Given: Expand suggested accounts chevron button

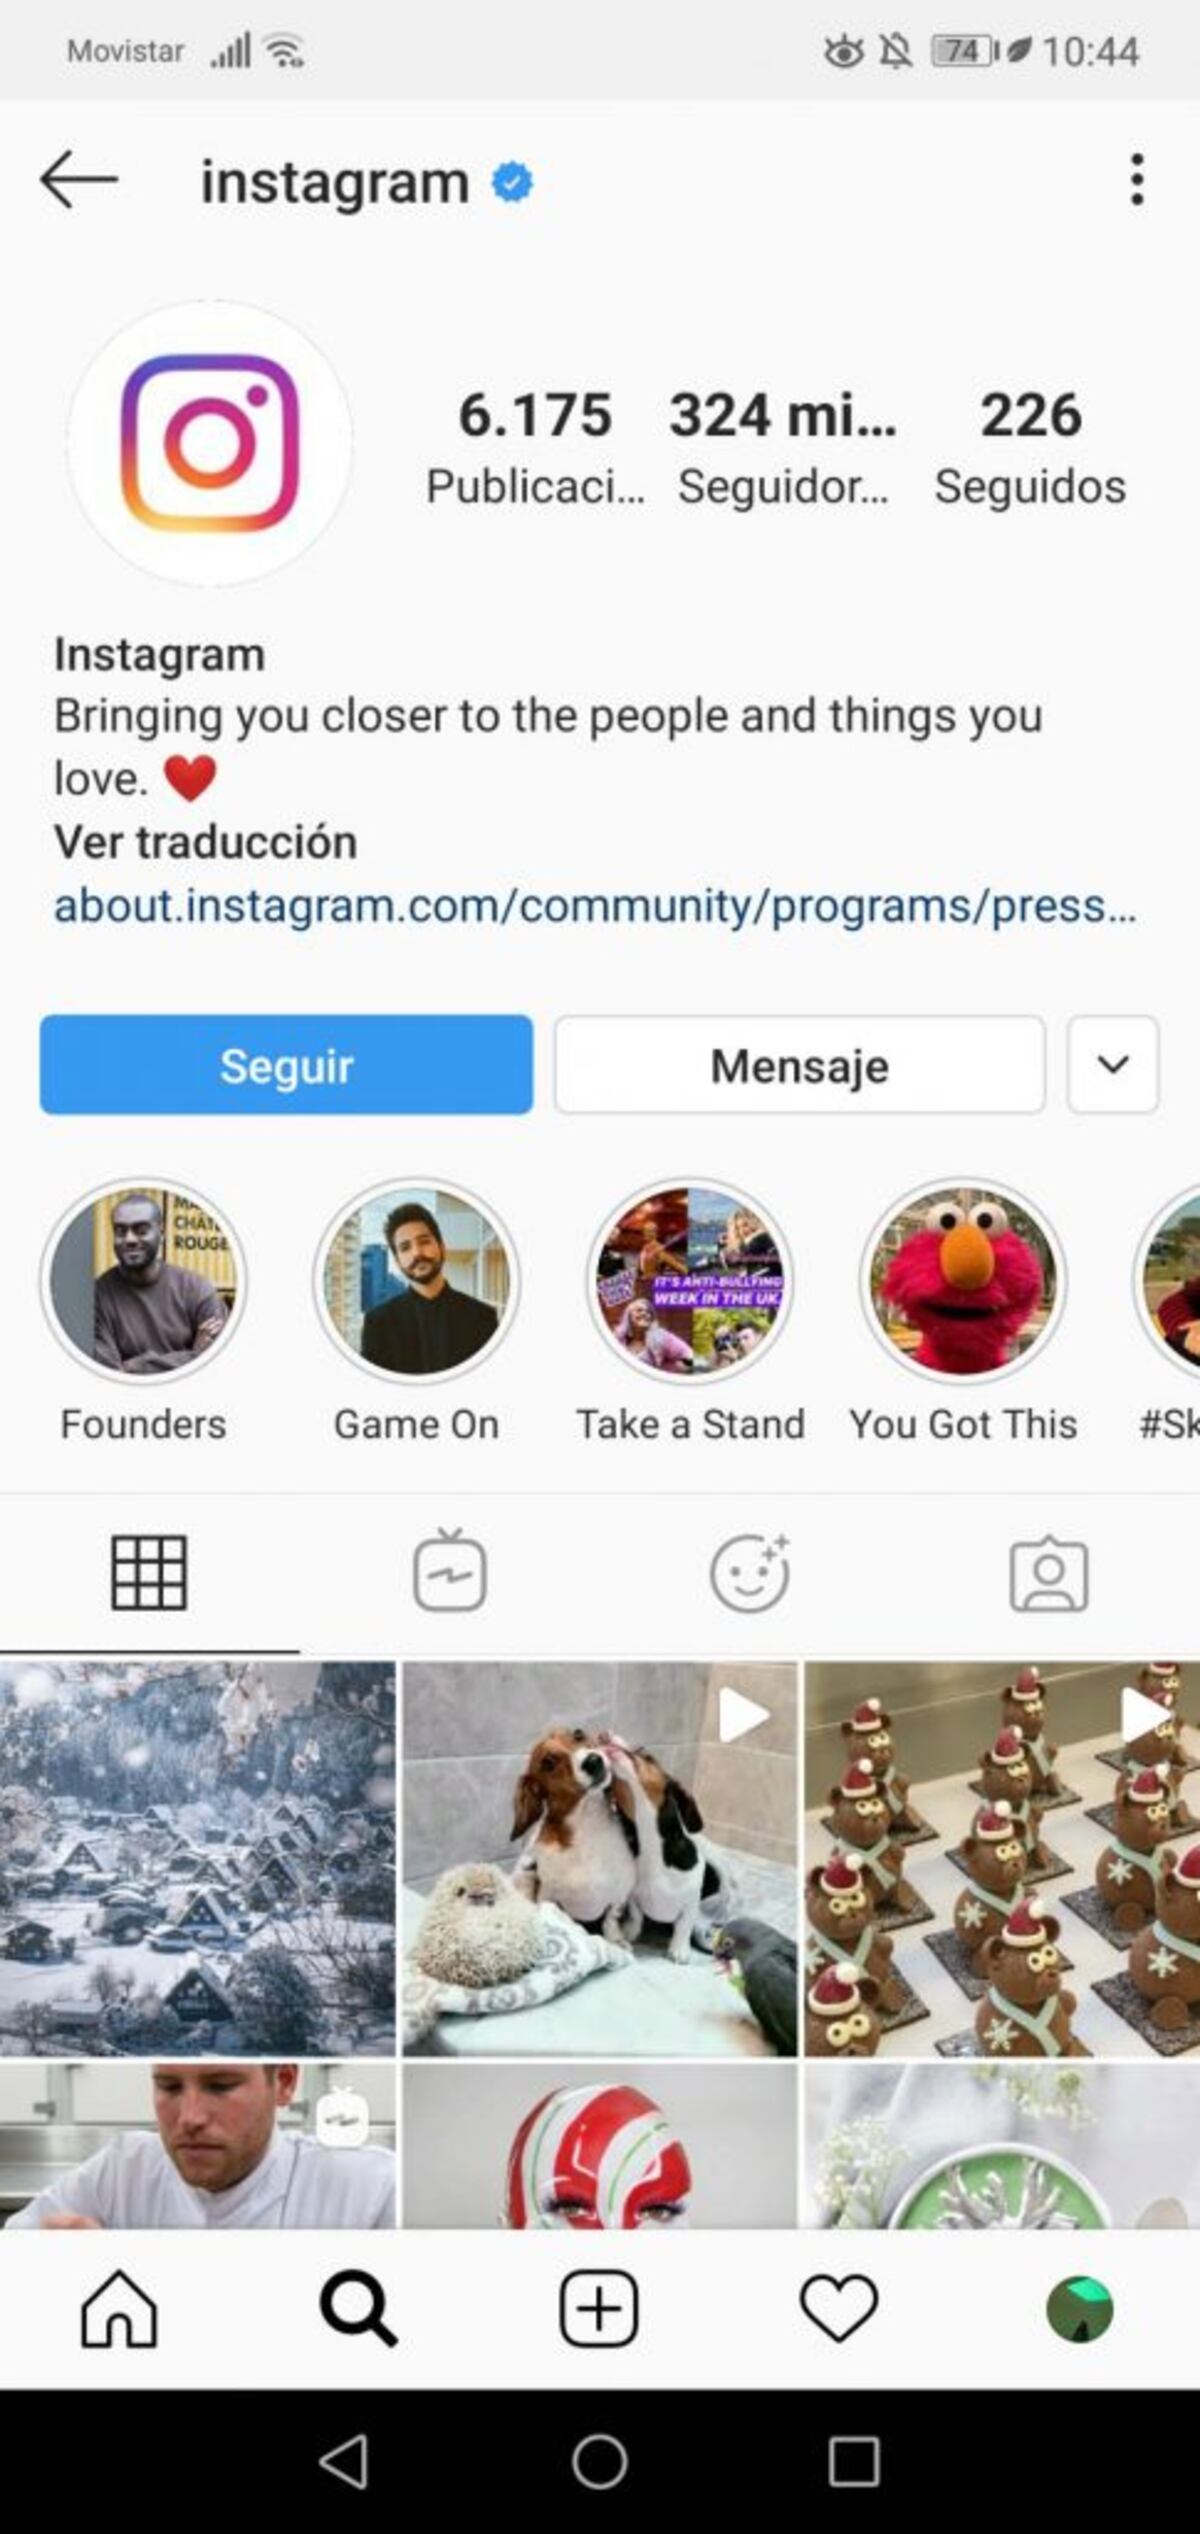Looking at the screenshot, I should point(1113,1064).
